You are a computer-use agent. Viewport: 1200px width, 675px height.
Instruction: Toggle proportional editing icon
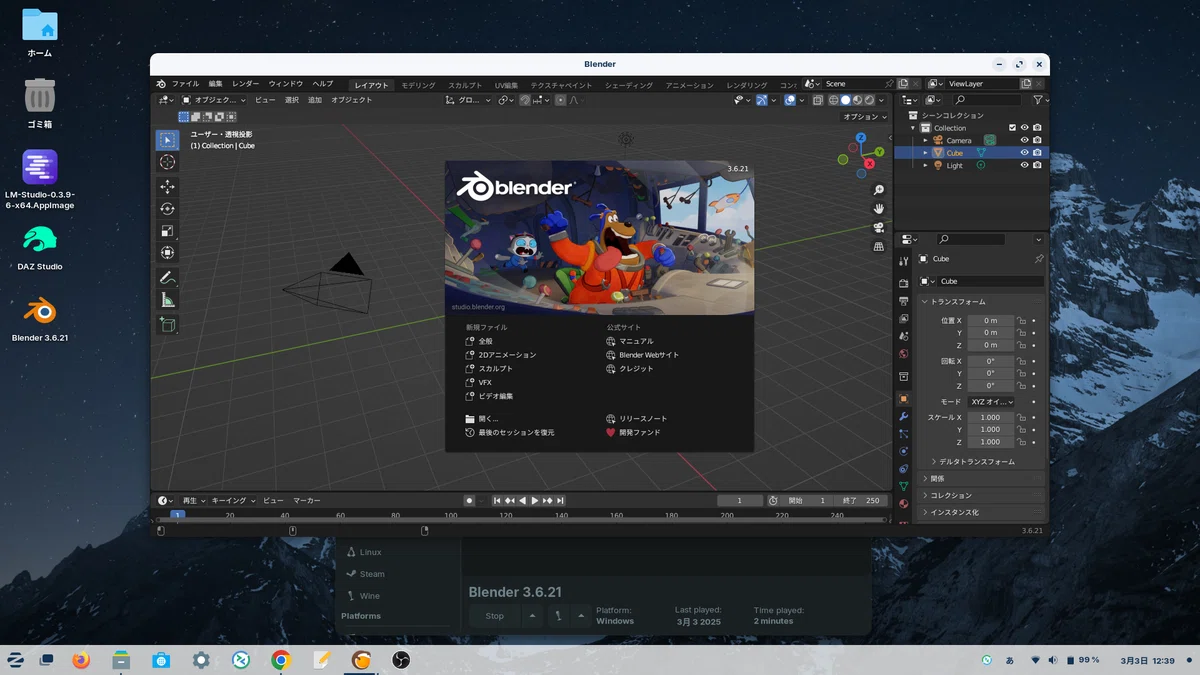pyautogui.click(x=560, y=100)
